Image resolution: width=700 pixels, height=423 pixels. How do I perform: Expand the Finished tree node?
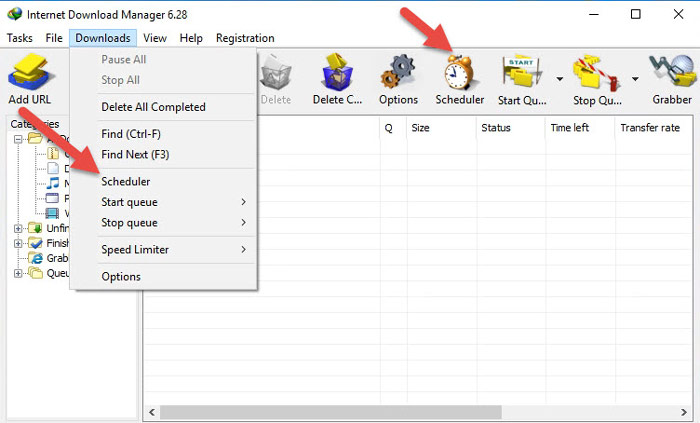18,243
